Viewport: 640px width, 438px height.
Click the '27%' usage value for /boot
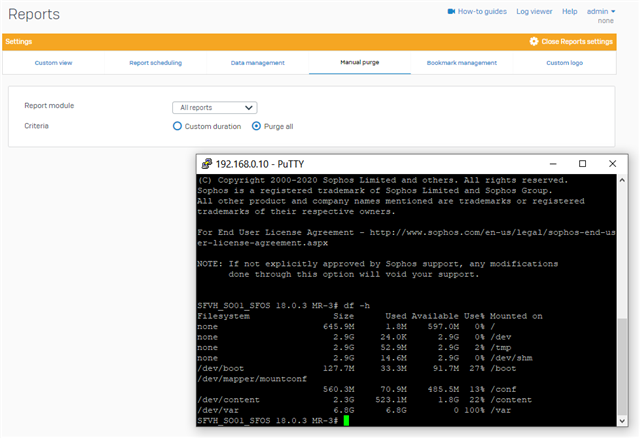pos(477,368)
